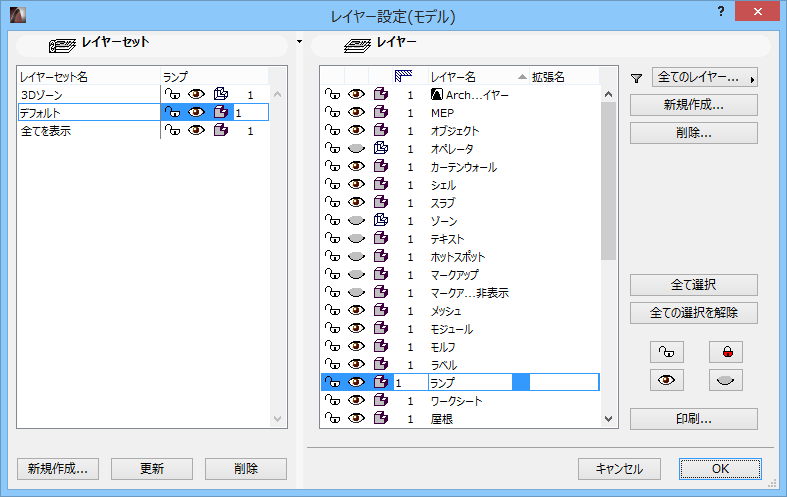Toggle lock icon for モジュール layer
Image resolution: width=787 pixels, height=497 pixels.
click(332, 329)
